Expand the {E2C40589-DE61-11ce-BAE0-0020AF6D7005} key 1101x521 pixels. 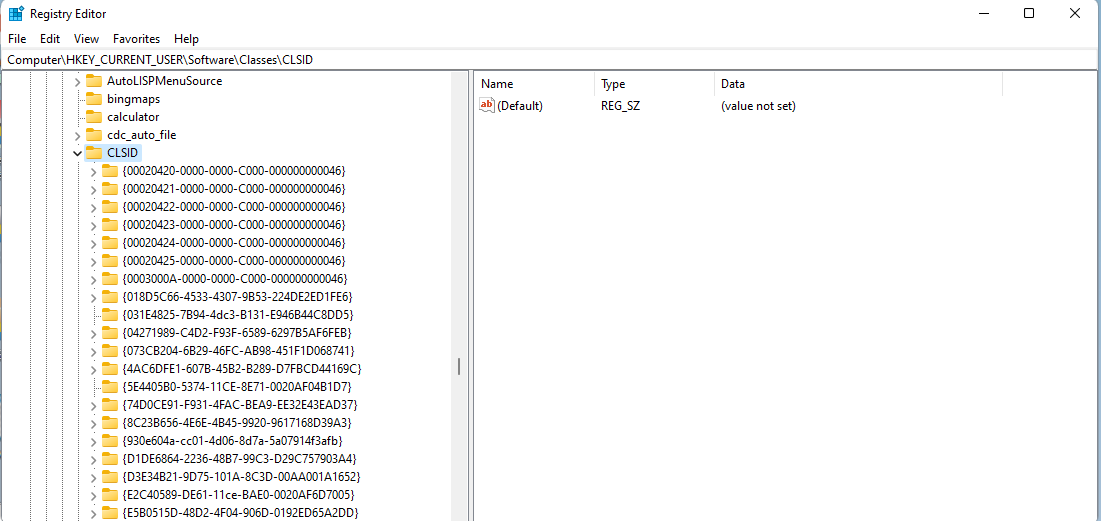pos(93,495)
